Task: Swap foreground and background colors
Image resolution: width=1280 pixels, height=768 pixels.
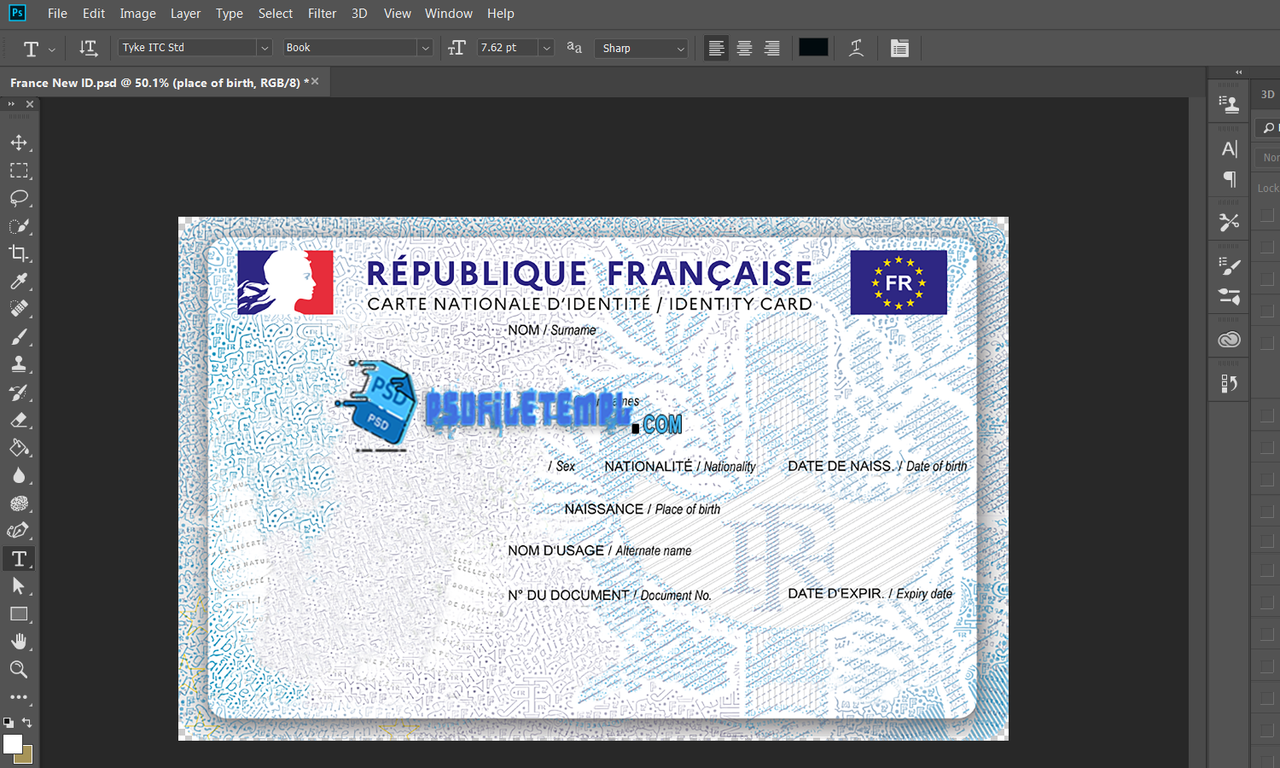Action: [x=28, y=722]
